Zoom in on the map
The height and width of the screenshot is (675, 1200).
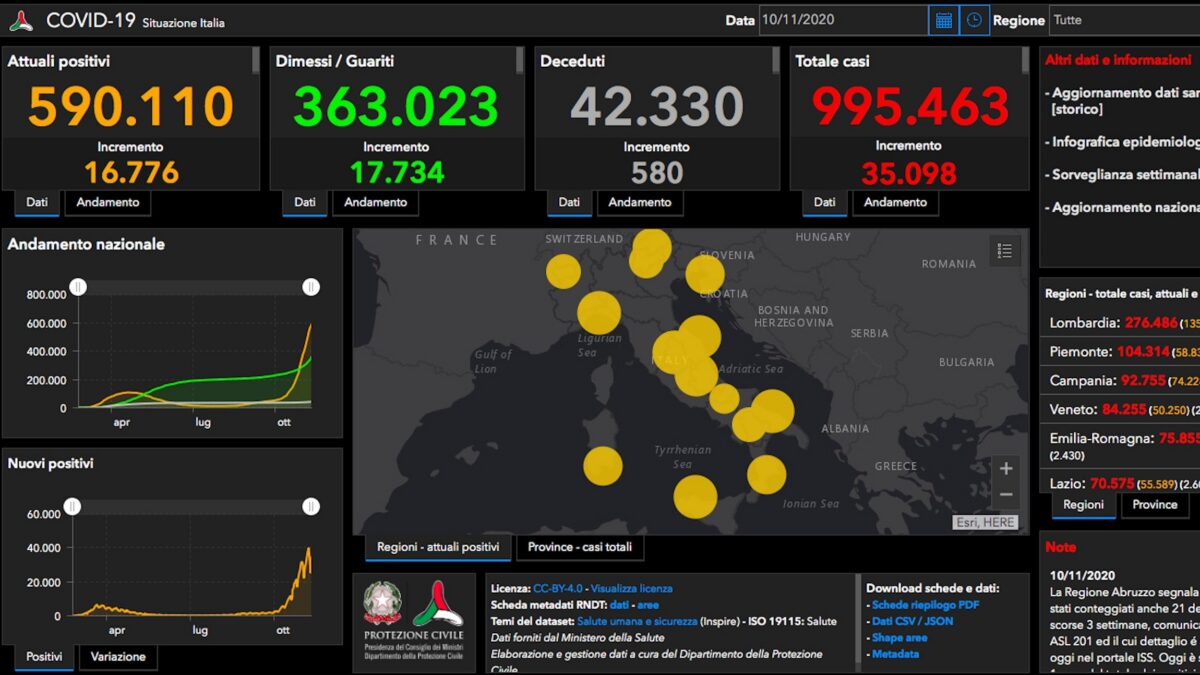pos(1006,468)
